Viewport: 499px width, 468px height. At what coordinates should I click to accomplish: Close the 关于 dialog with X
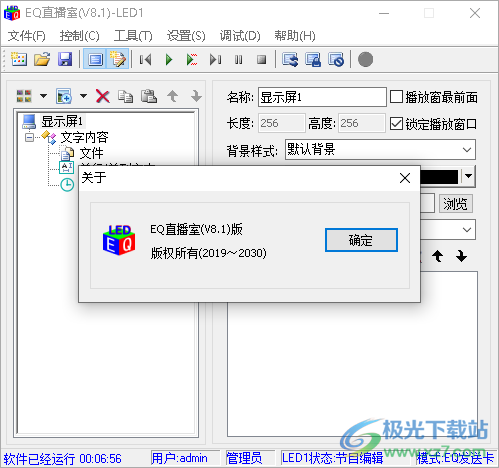click(x=405, y=178)
